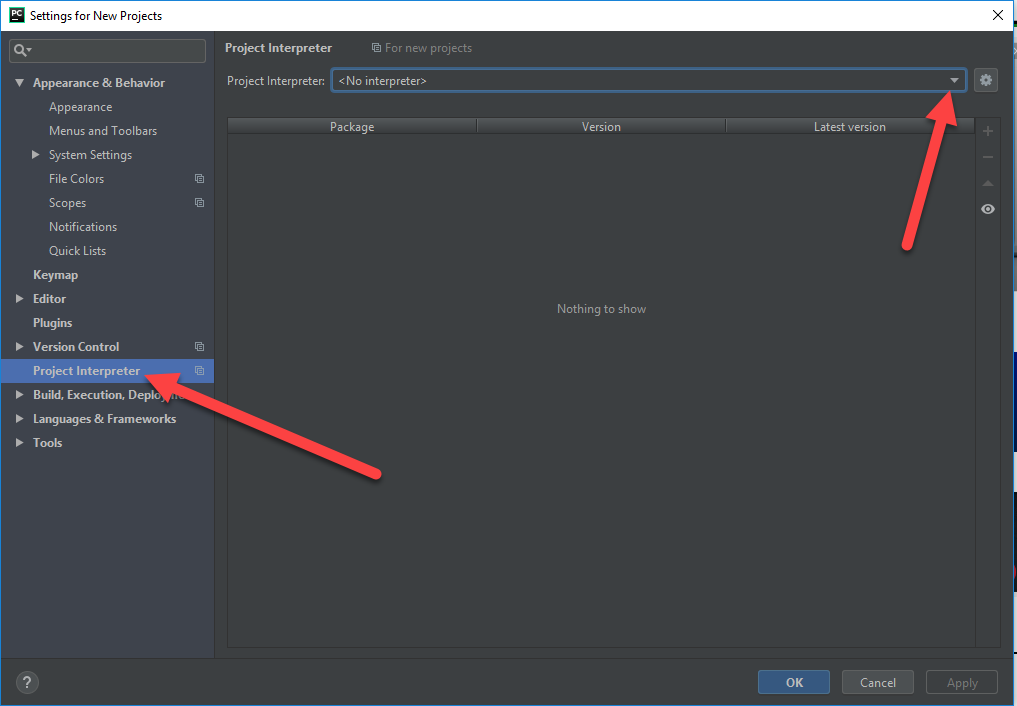Open the Project Interpreter dropdown
The image size is (1017, 706).
click(649, 80)
